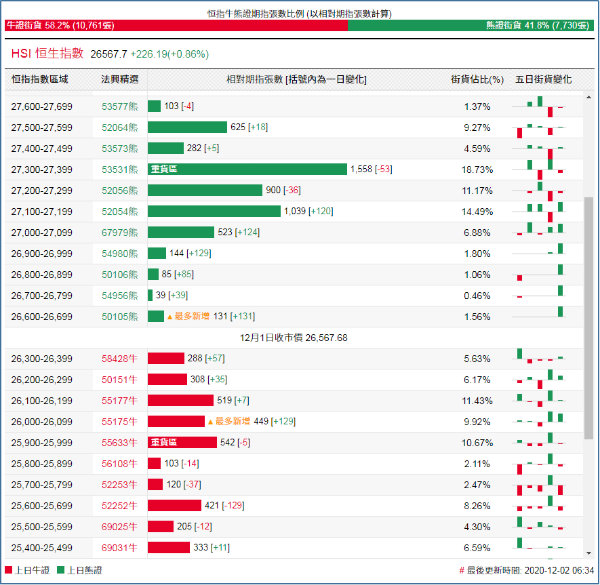Click the green 上日熊證 legend swatch
Screen dimensions: 600x585
(x=60, y=570)
